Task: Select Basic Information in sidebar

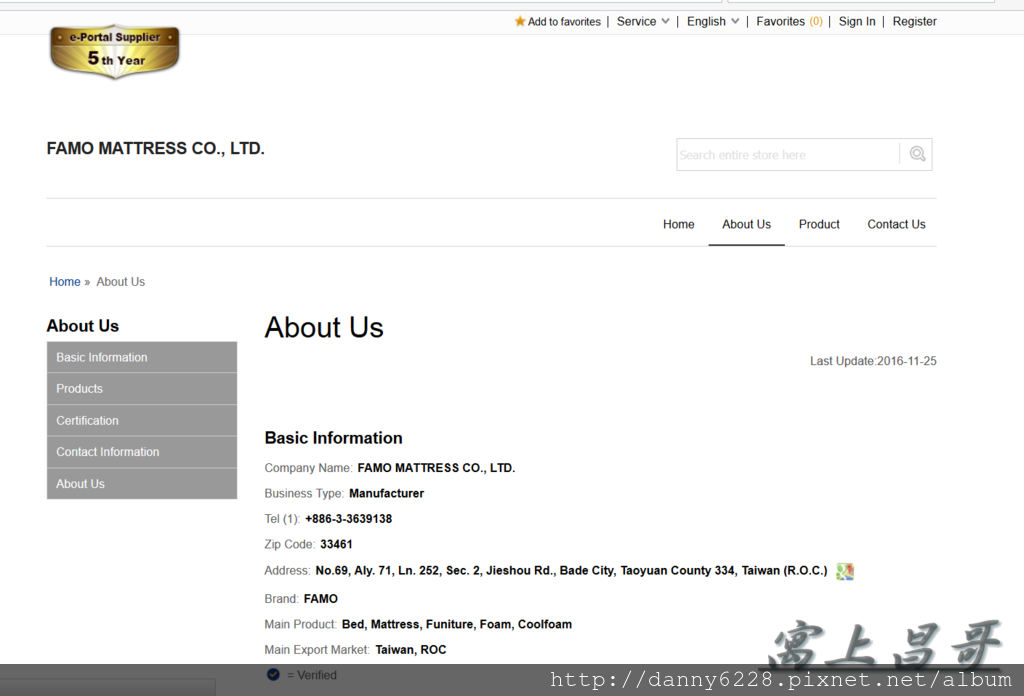Action: (x=142, y=357)
